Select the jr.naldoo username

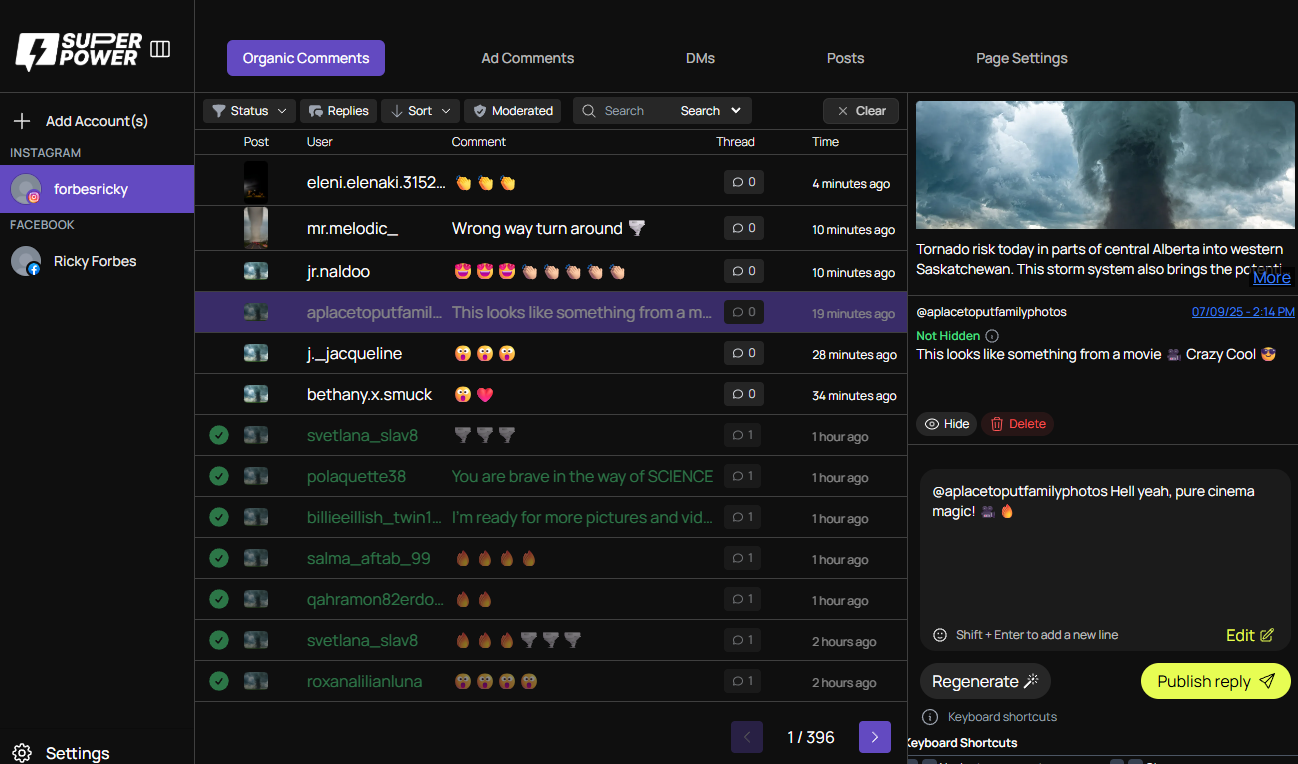(x=340, y=271)
